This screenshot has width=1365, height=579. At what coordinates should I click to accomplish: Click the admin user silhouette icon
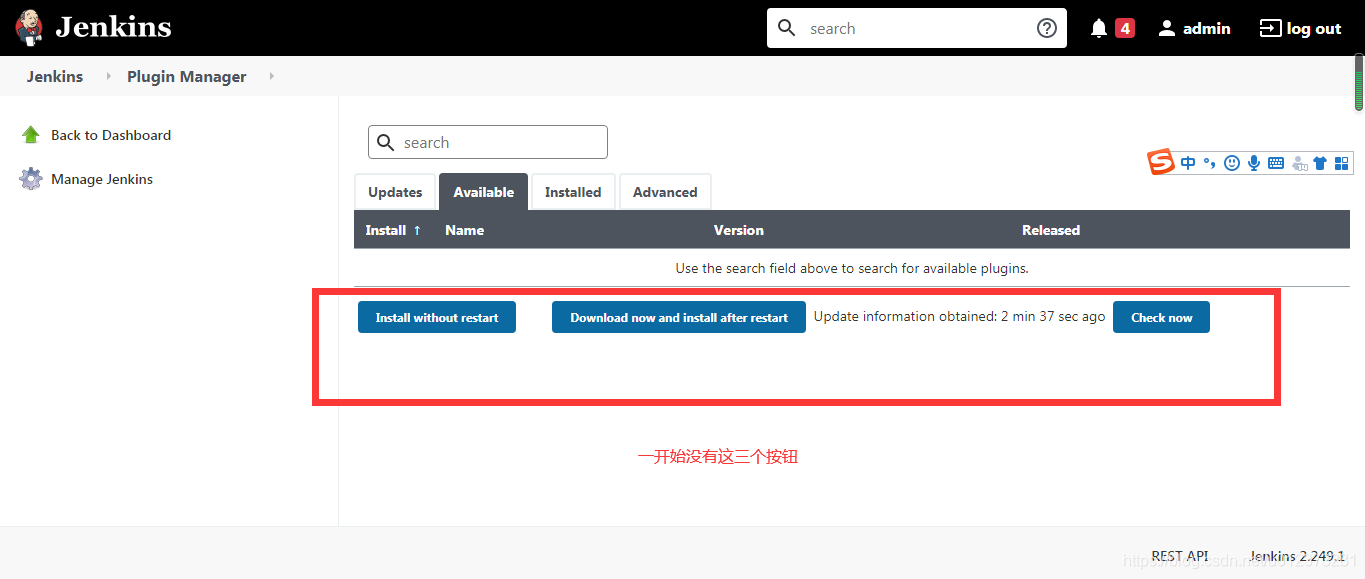[1167, 28]
